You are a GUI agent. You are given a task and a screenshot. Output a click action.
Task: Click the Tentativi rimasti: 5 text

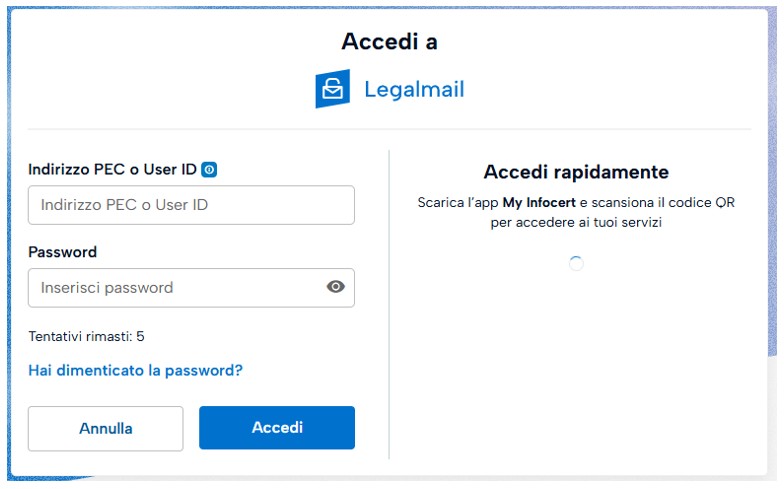[86, 336]
